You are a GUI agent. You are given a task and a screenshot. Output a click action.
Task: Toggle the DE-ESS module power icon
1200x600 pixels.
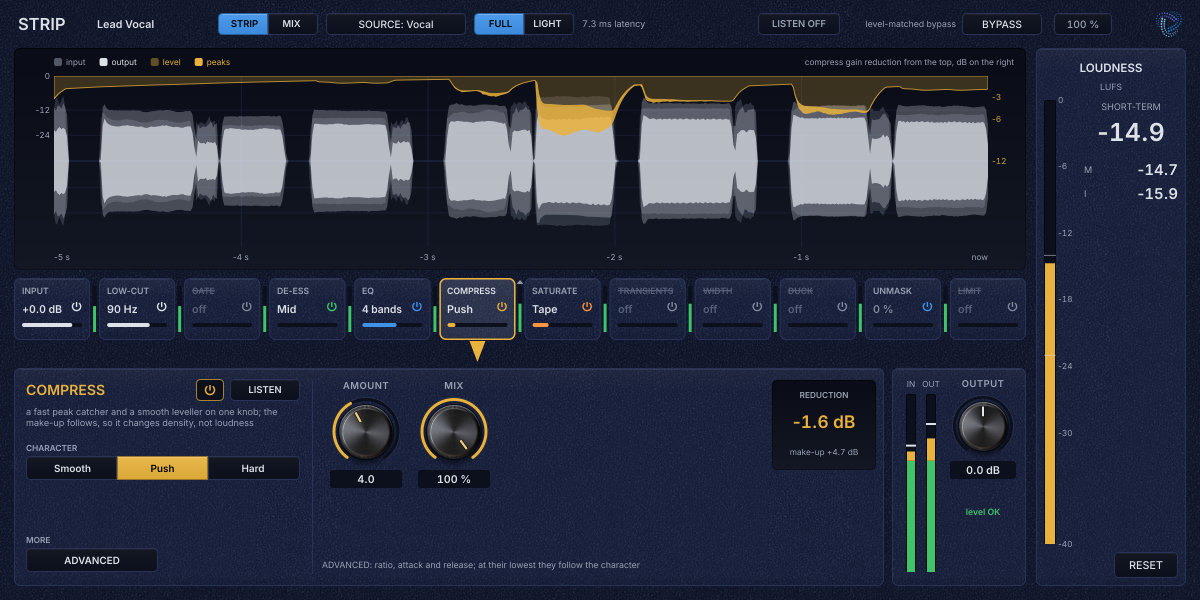tap(332, 307)
